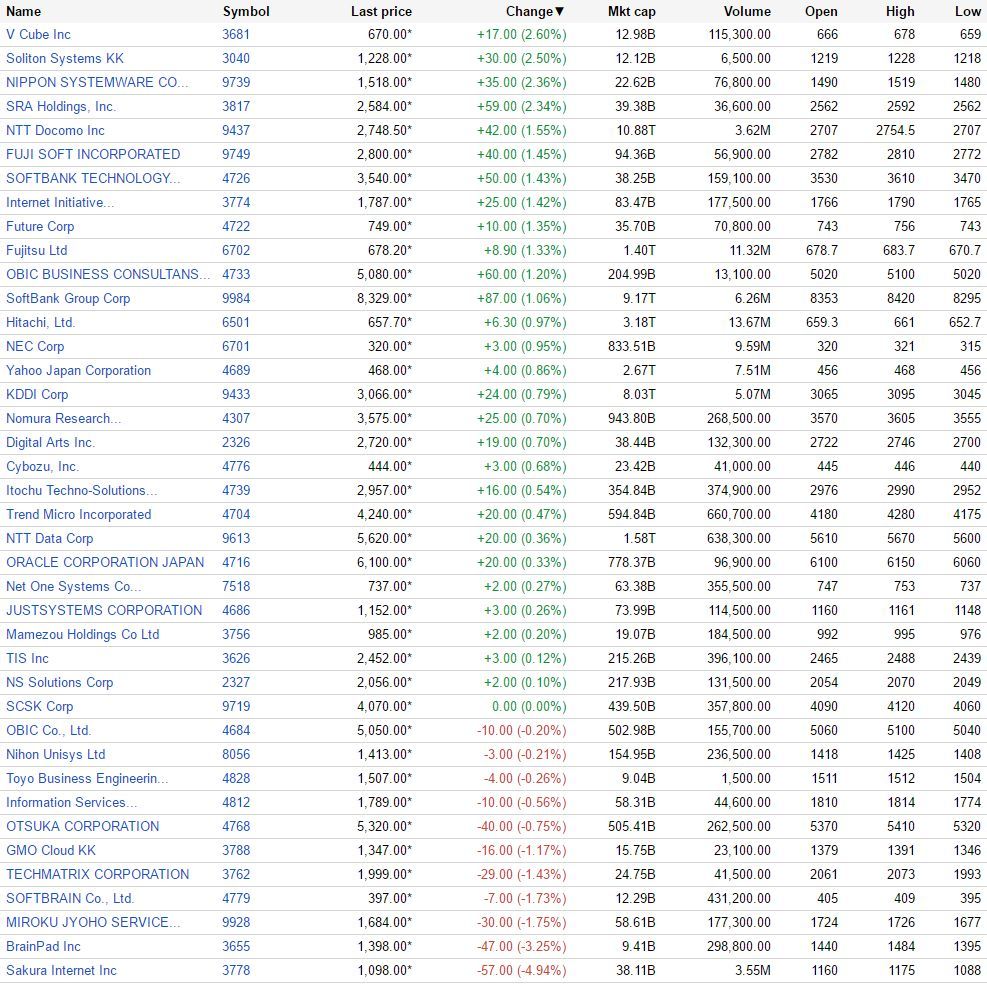Sort table by Mkt cap header

631,11
